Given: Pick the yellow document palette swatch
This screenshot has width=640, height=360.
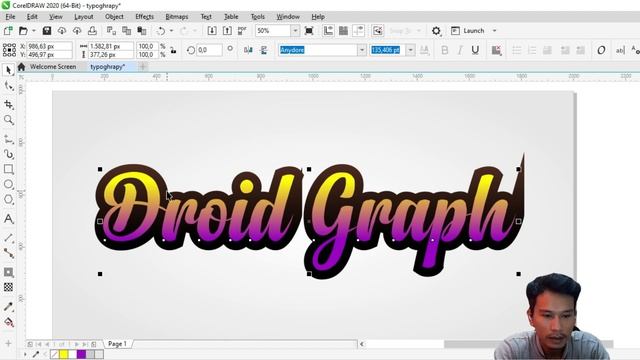Looking at the screenshot, I should (x=64, y=354).
